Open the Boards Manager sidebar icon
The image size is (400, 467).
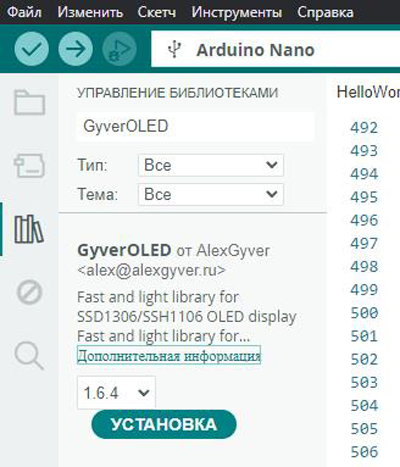click(29, 165)
